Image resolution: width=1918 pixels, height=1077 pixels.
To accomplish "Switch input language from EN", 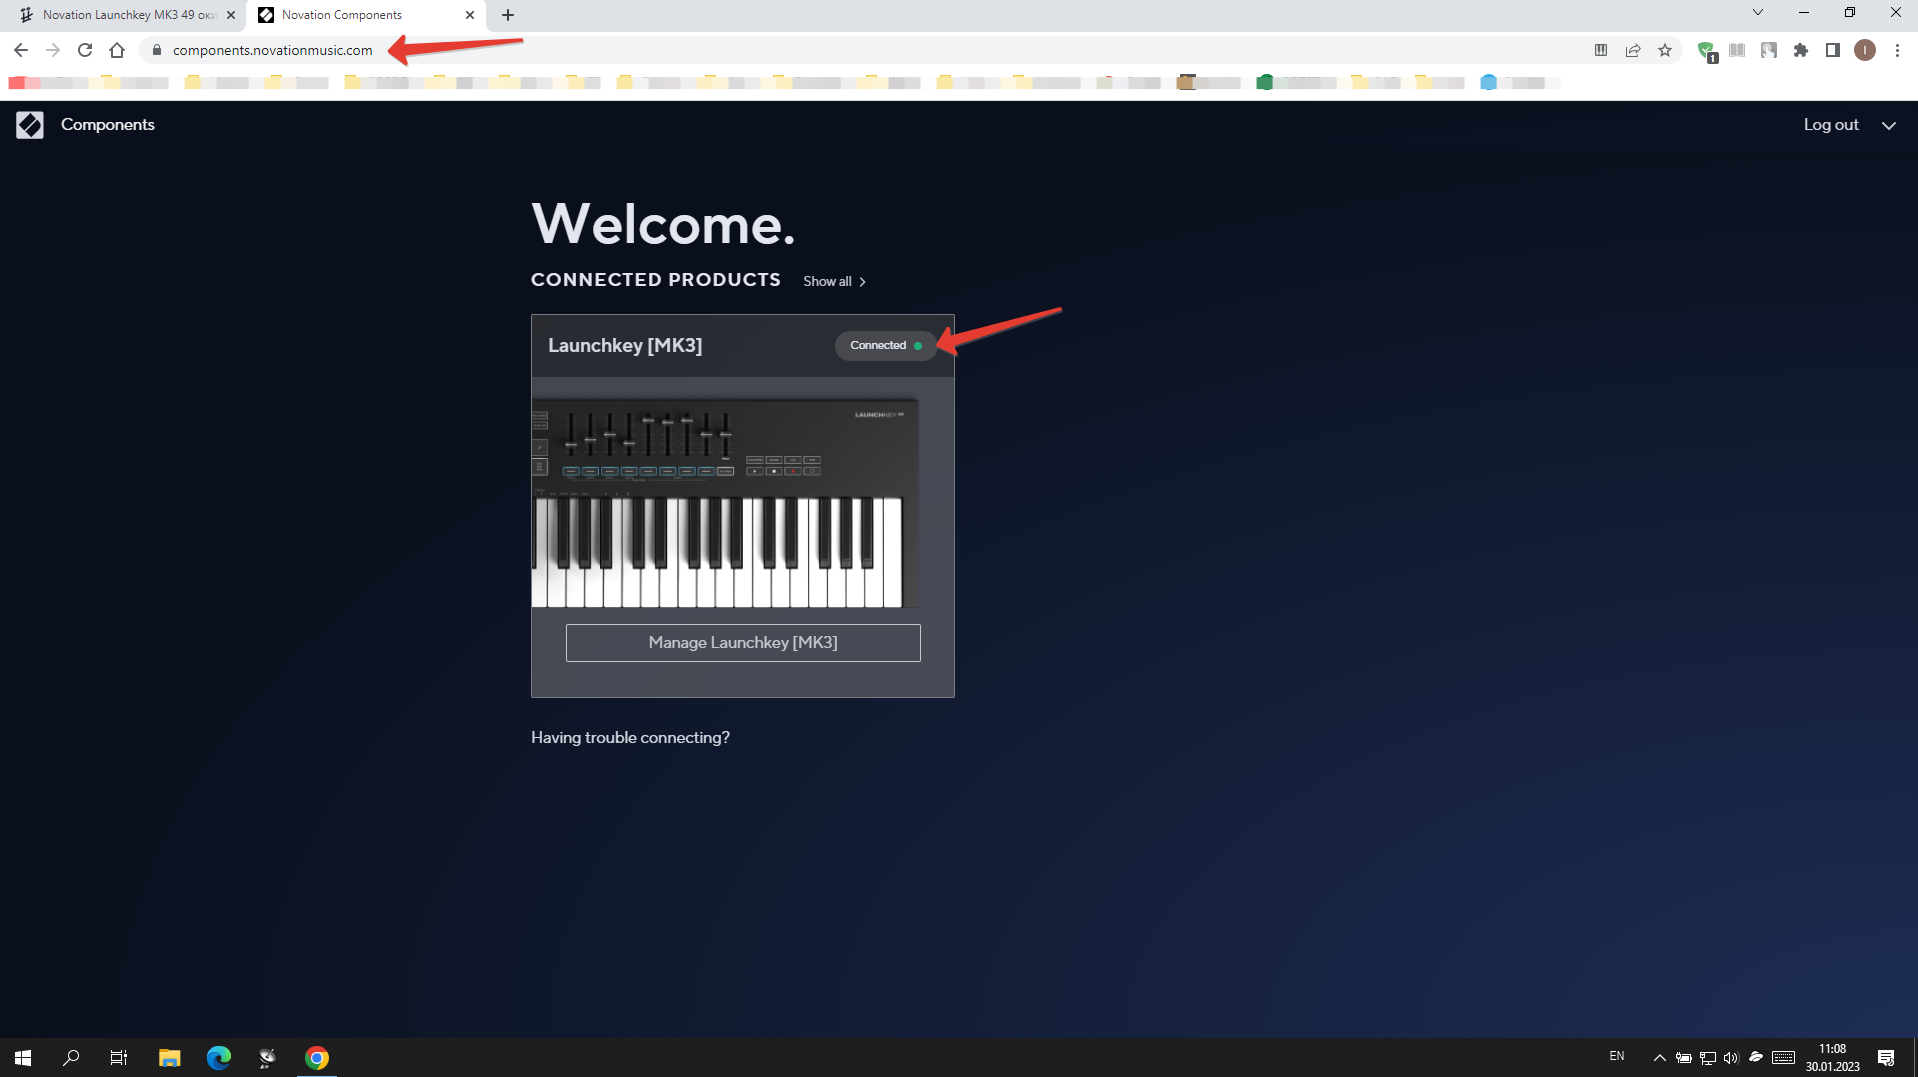I will [x=1616, y=1057].
